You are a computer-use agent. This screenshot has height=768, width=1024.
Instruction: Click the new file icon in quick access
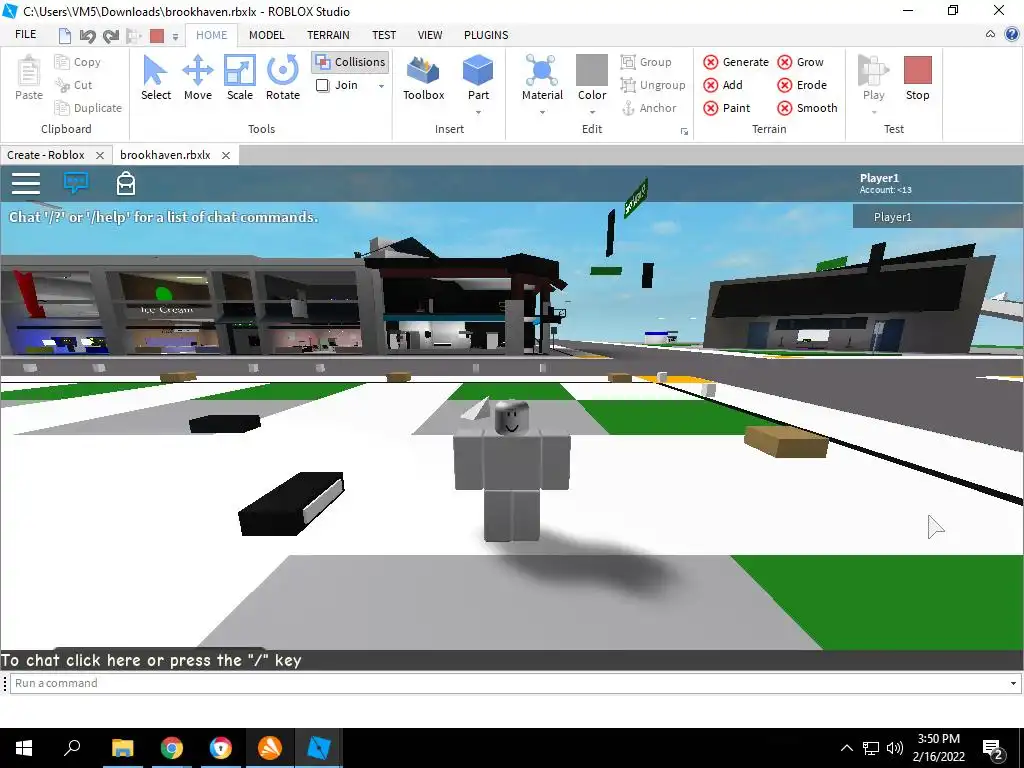(x=65, y=36)
